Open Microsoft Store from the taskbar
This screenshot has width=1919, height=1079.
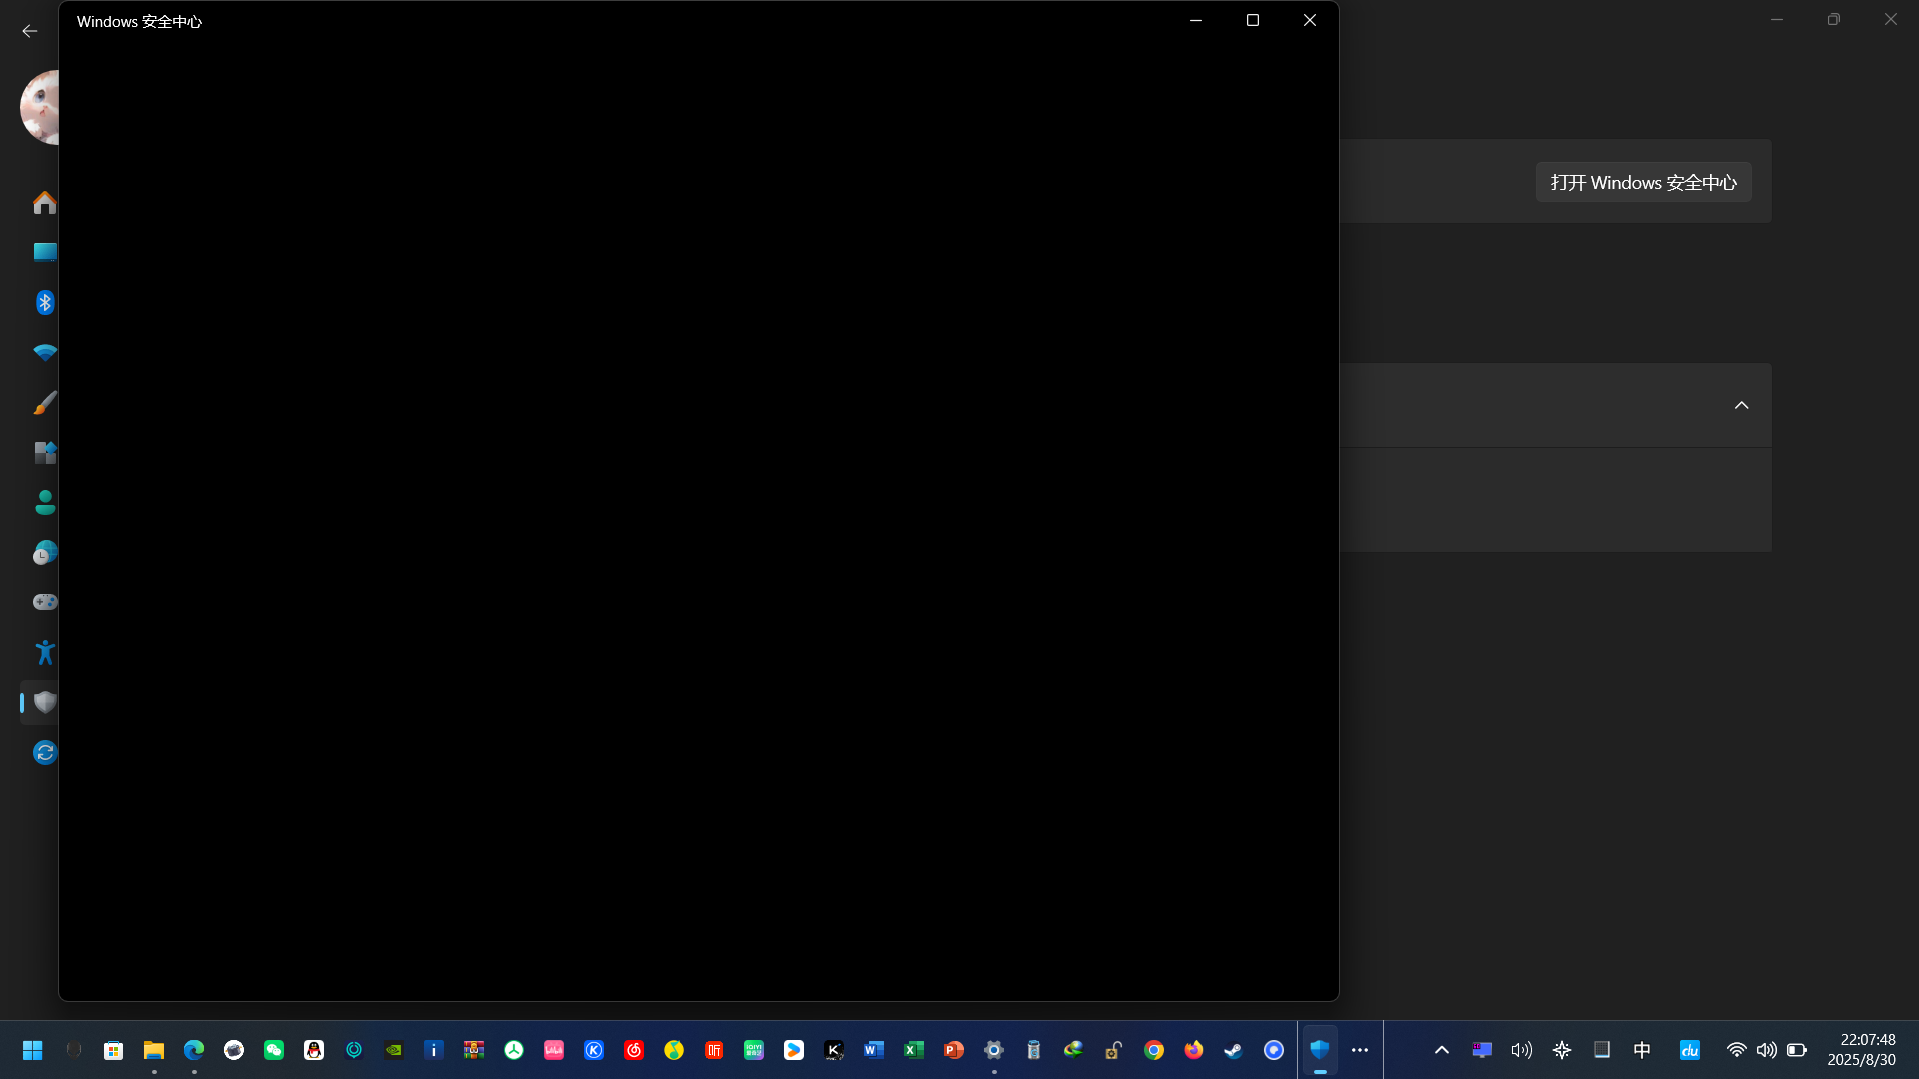(x=114, y=1050)
